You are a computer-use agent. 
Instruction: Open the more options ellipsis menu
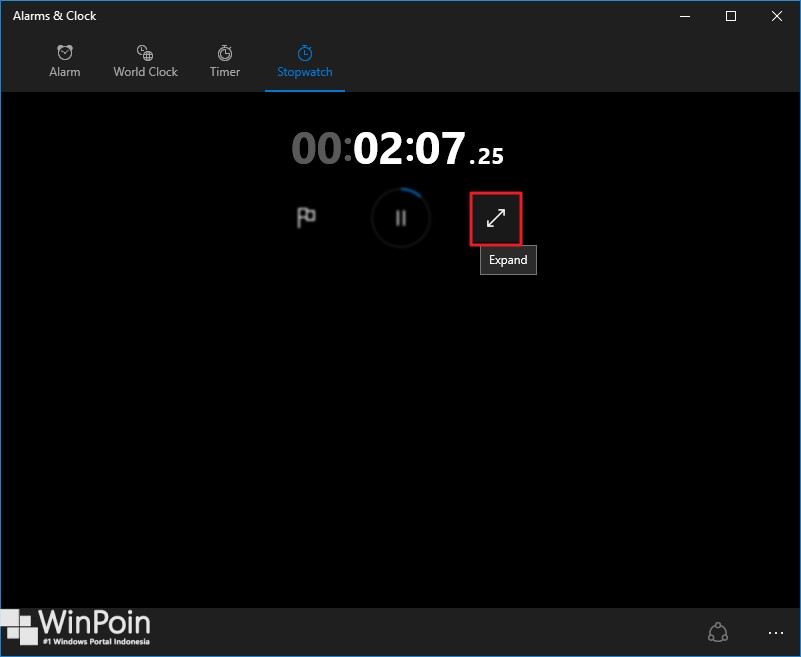click(775, 633)
